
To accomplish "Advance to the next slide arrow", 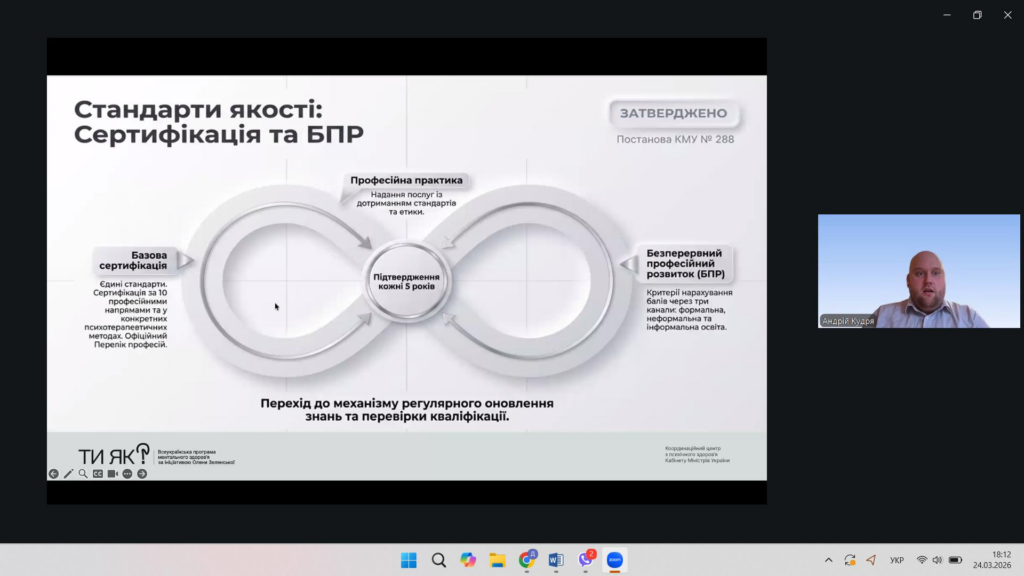I will (x=142, y=474).
